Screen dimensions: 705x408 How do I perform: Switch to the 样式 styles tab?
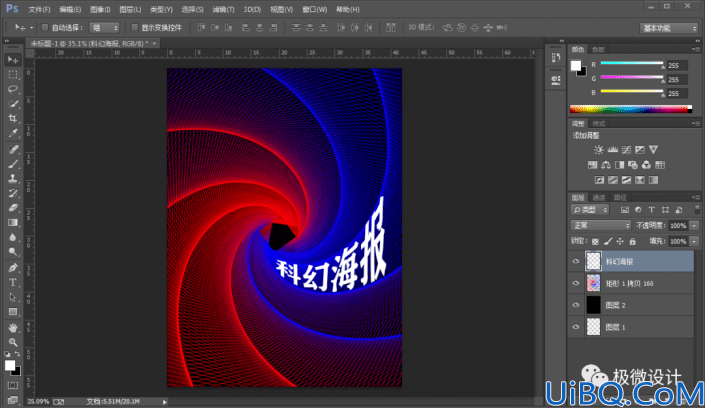click(599, 124)
